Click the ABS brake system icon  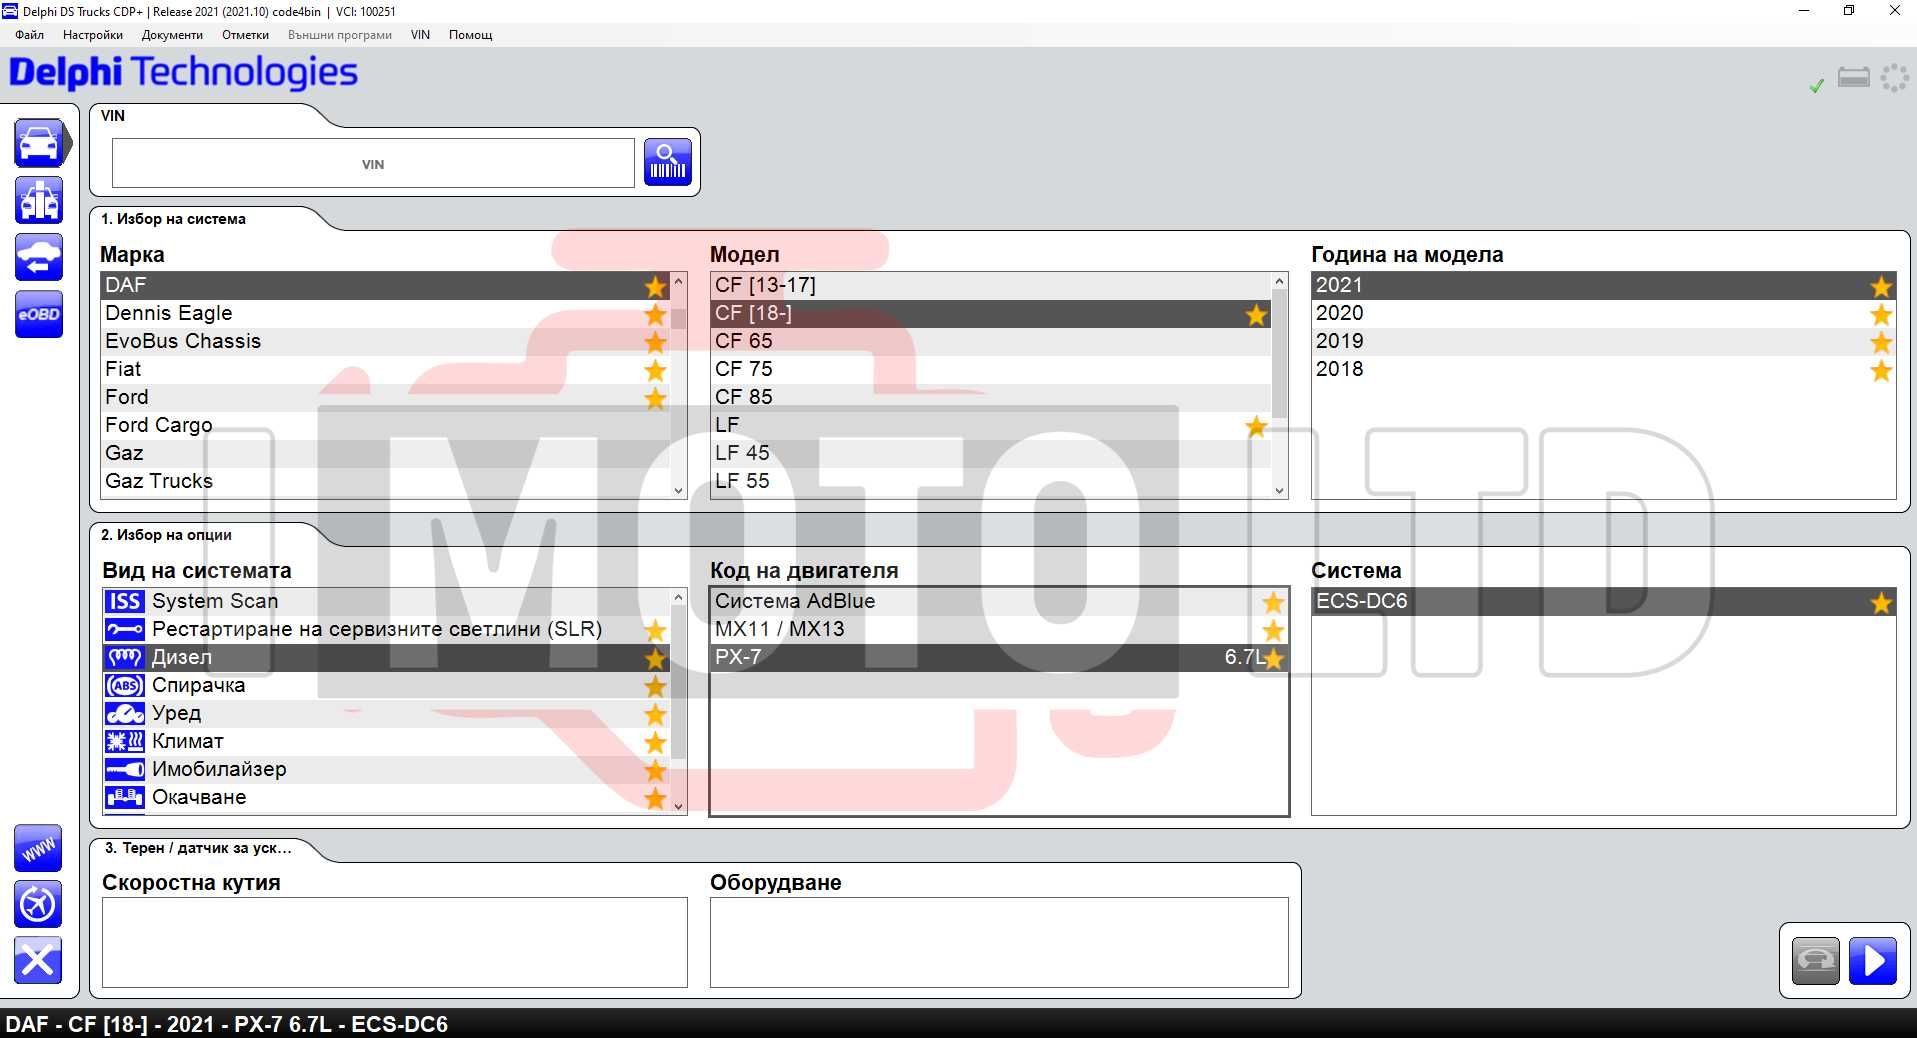coord(125,685)
